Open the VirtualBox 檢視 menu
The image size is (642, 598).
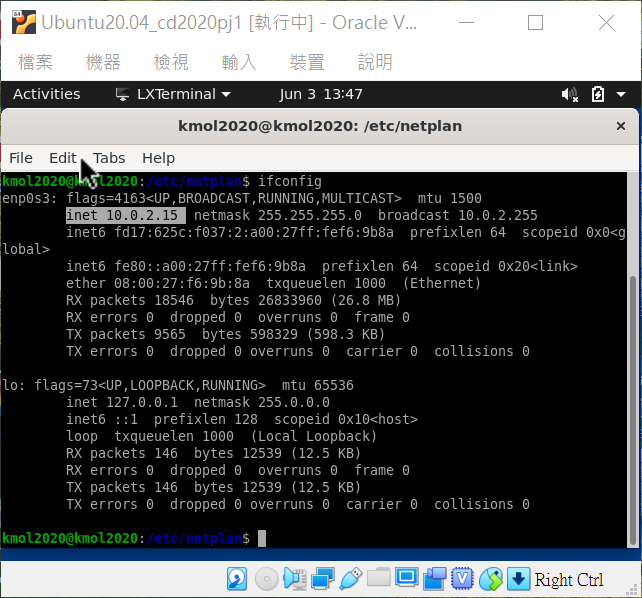pos(171,62)
